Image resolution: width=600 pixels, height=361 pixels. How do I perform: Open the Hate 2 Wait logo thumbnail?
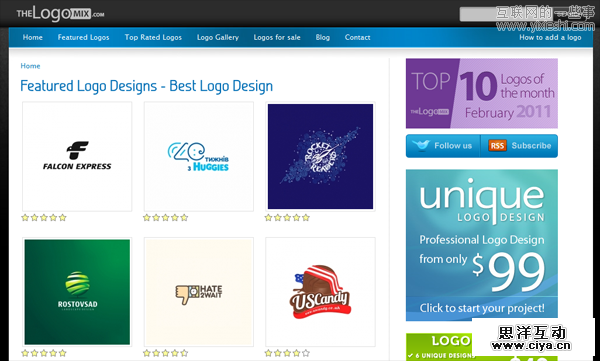pyautogui.click(x=199, y=292)
